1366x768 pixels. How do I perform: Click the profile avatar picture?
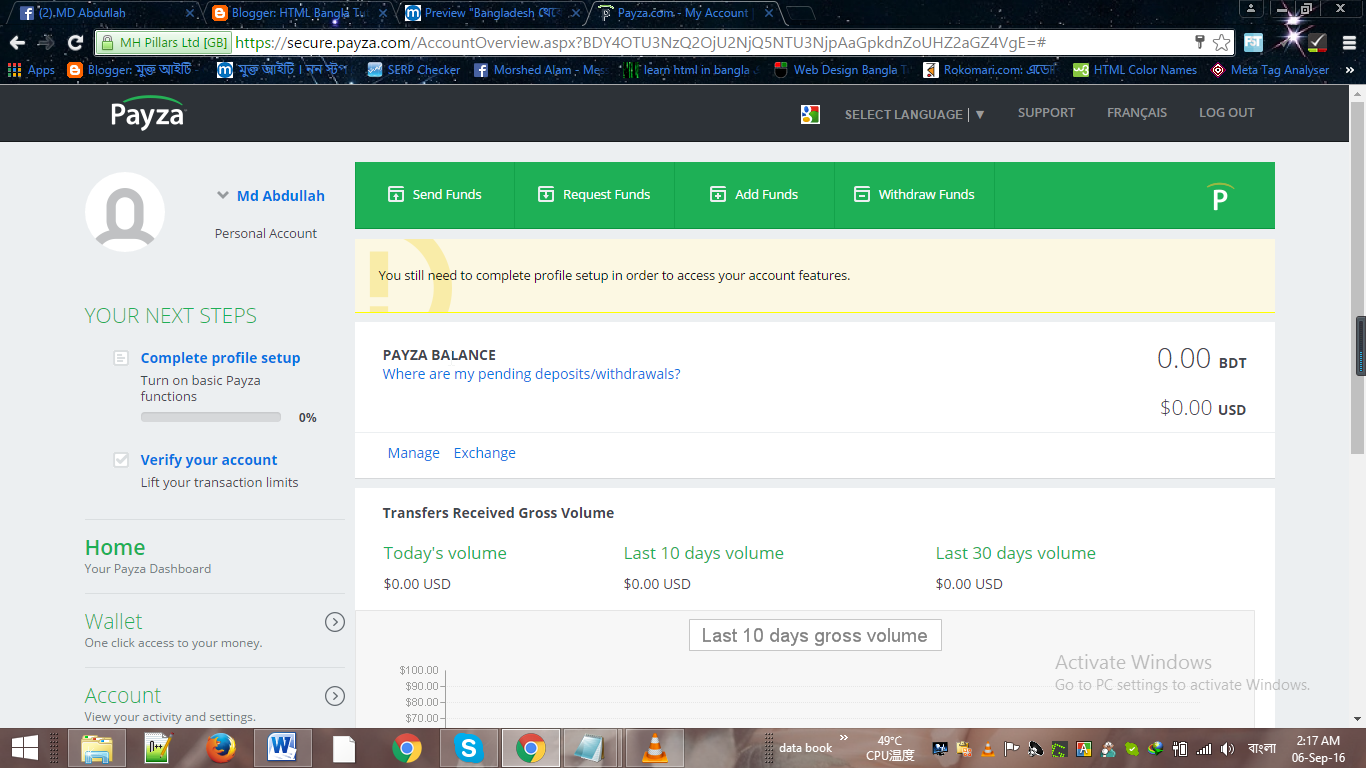tap(125, 212)
